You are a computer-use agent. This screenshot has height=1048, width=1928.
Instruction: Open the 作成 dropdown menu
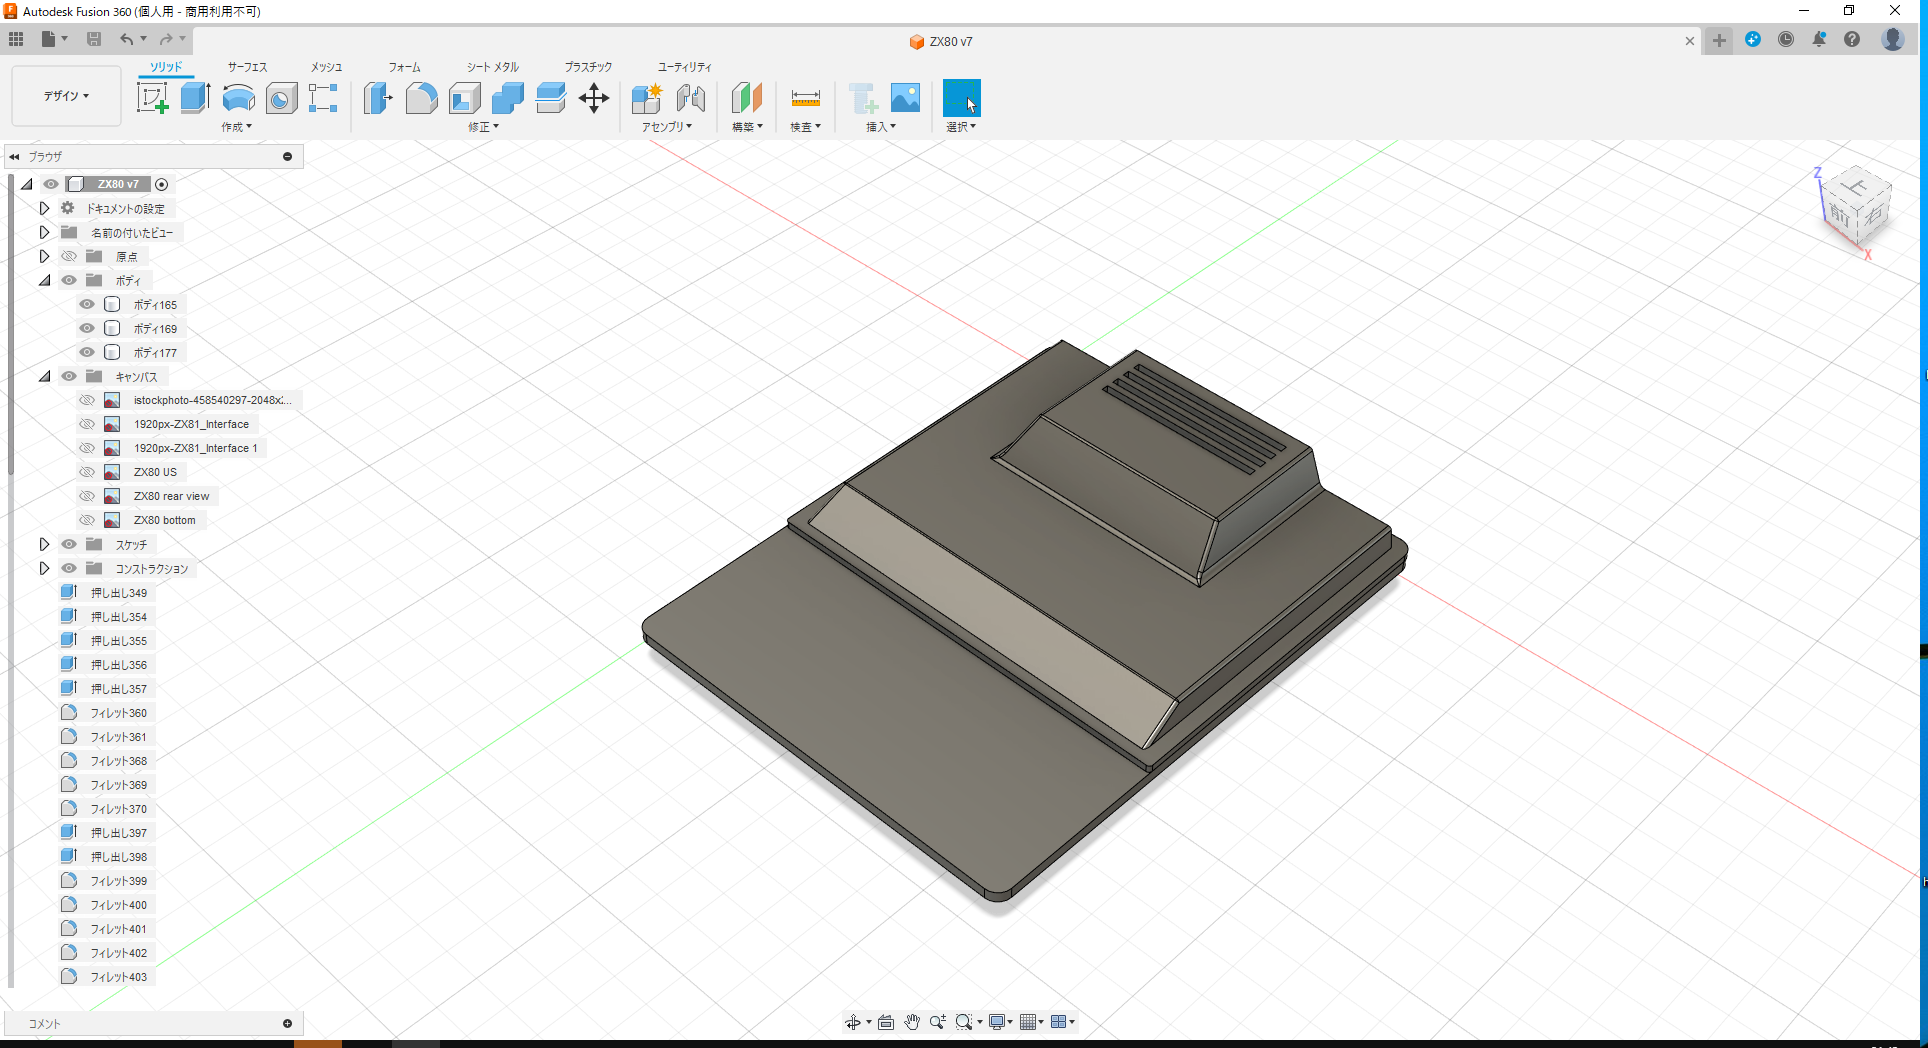236,127
